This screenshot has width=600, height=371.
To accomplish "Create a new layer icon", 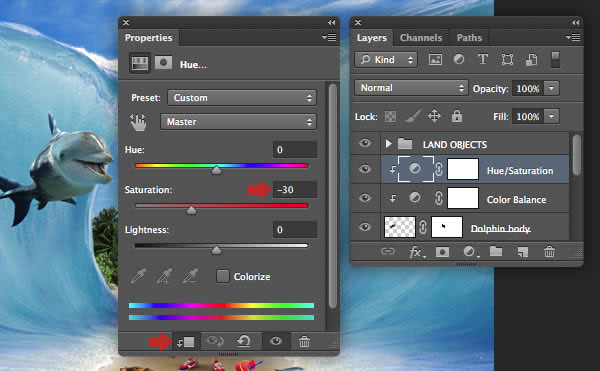I will point(523,252).
